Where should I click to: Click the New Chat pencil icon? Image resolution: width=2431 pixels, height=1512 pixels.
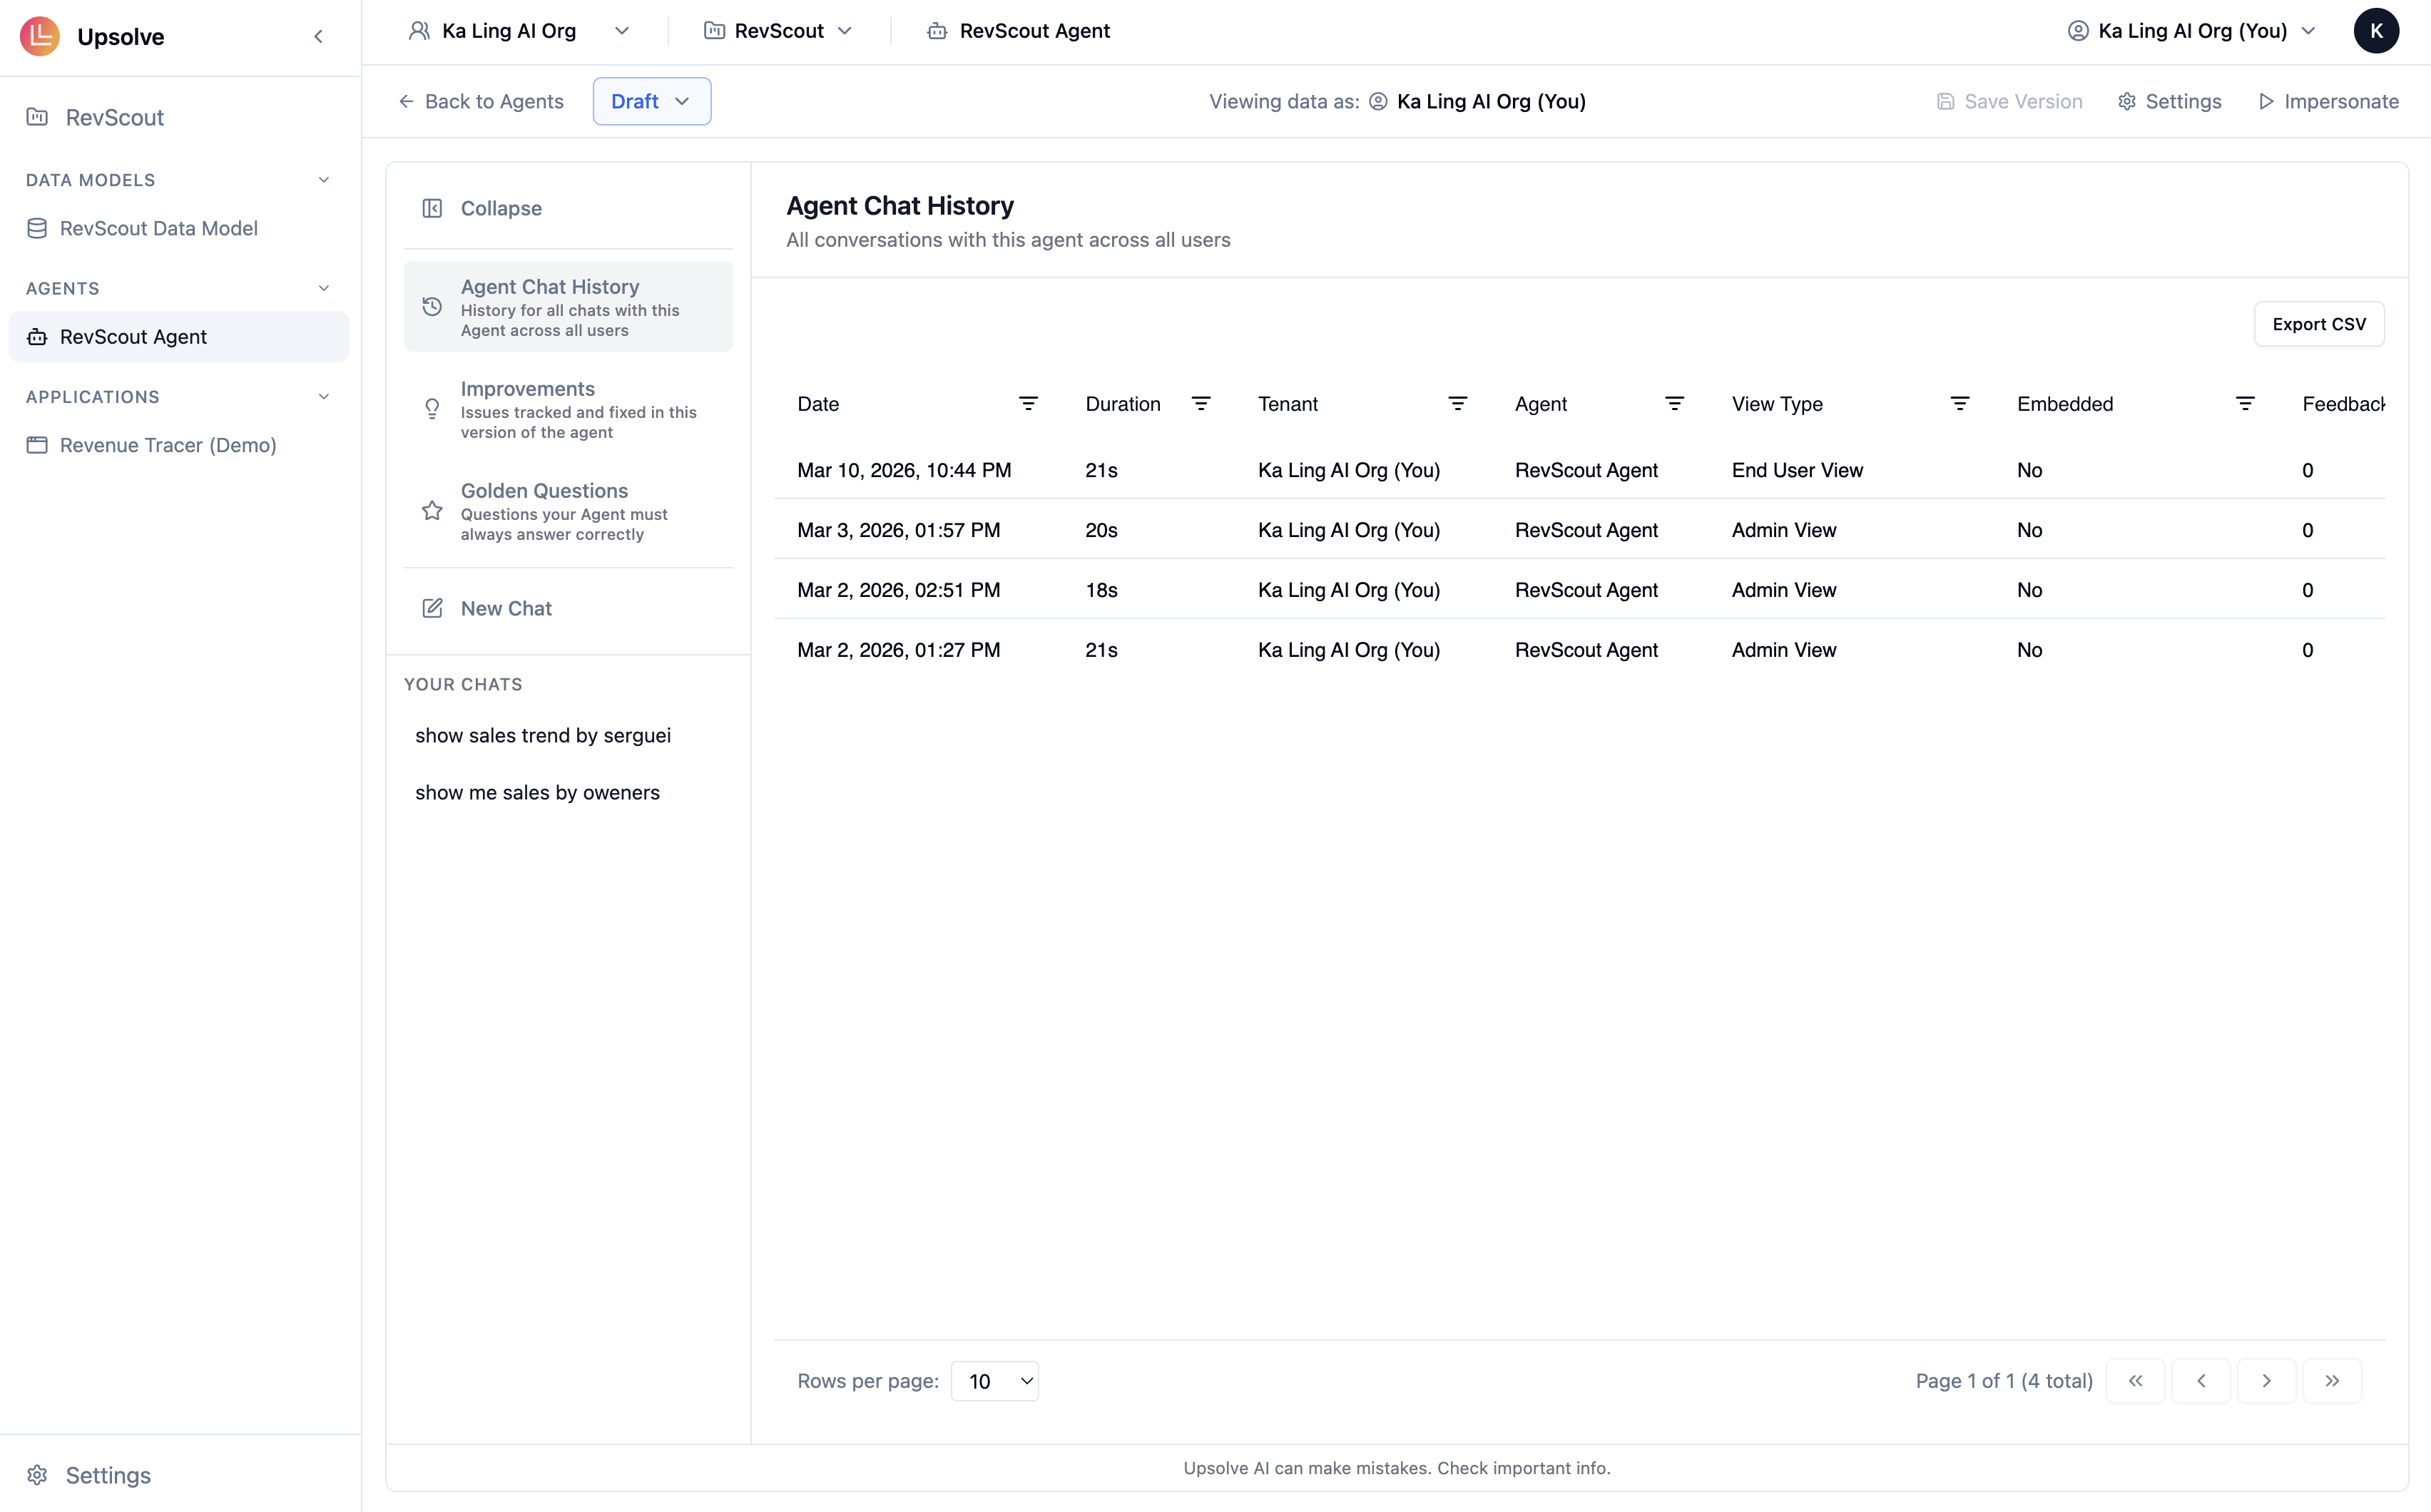[432, 608]
